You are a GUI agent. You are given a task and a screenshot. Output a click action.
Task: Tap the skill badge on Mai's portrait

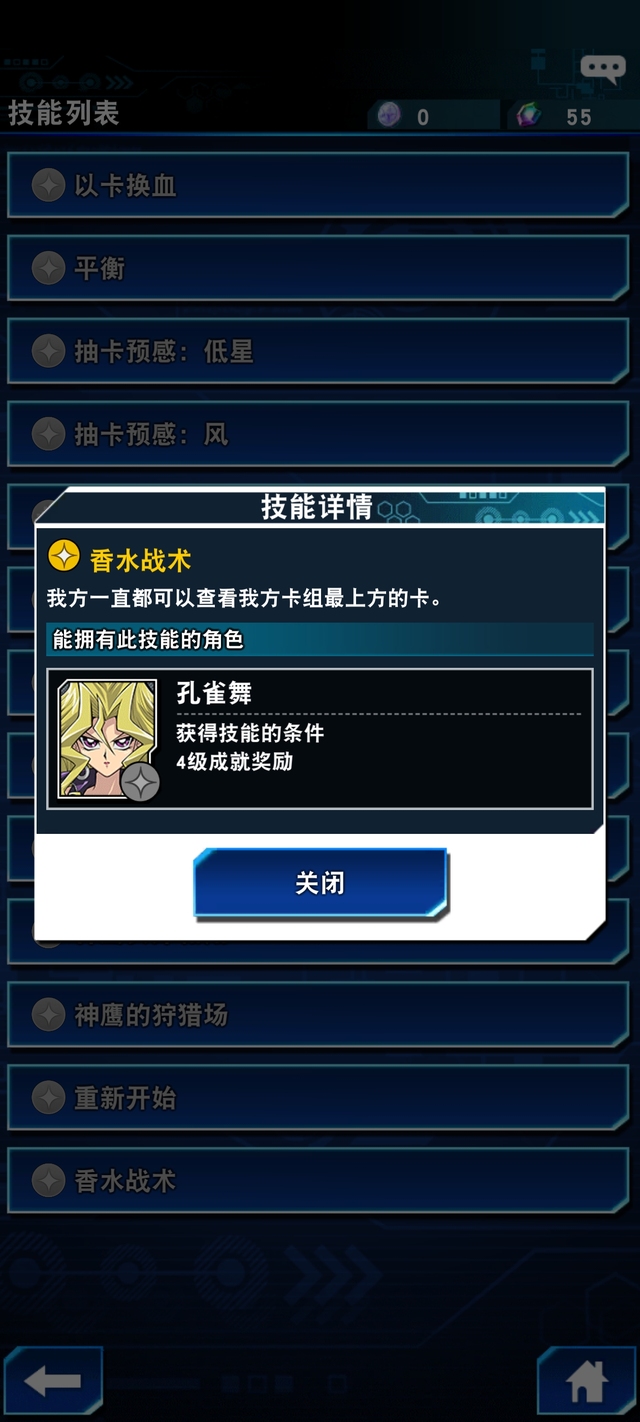(141, 782)
